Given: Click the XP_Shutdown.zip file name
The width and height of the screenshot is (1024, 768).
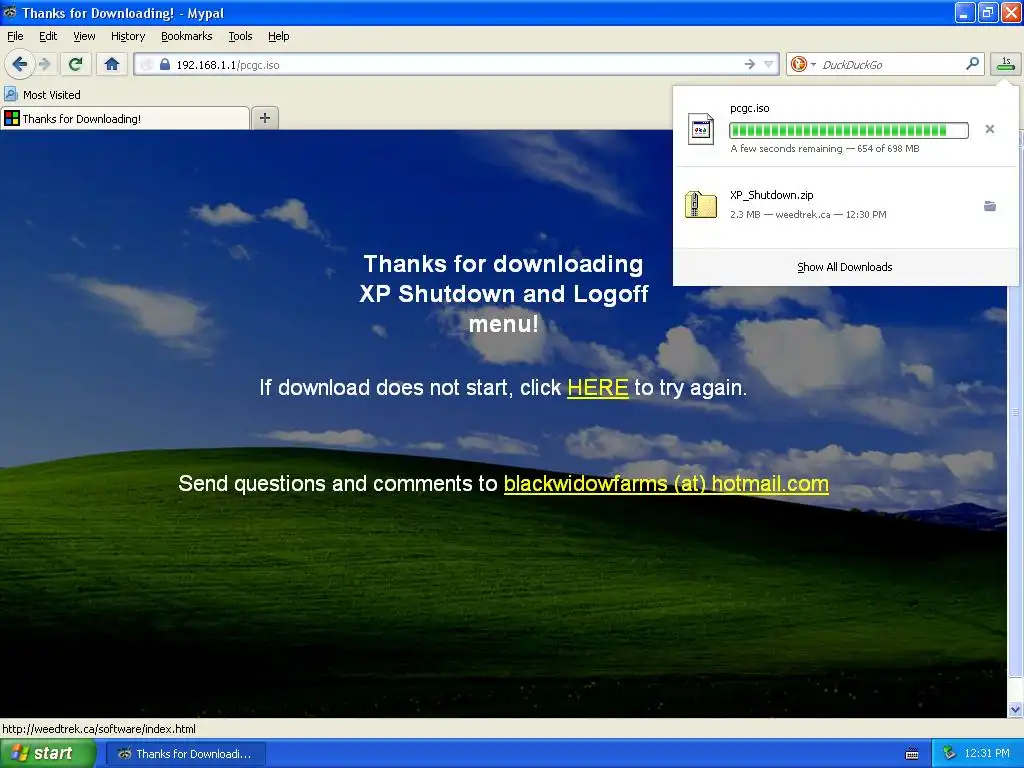Looking at the screenshot, I should pos(771,195).
